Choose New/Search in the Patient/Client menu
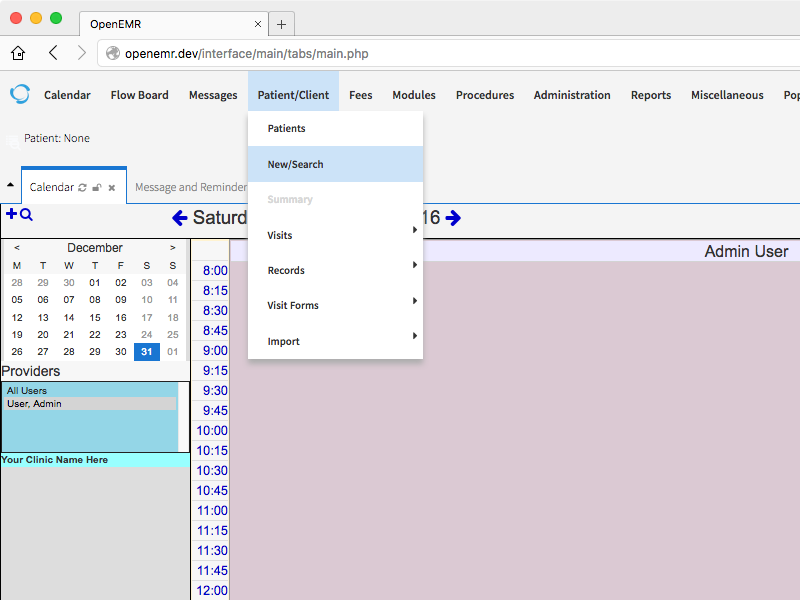Viewport: 800px width, 600px height. pyautogui.click(x=335, y=164)
